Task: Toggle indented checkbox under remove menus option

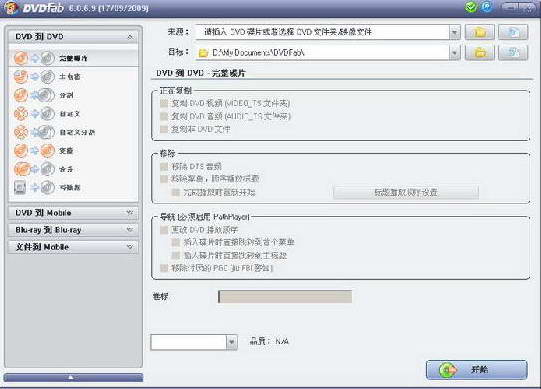Action: 176,192
